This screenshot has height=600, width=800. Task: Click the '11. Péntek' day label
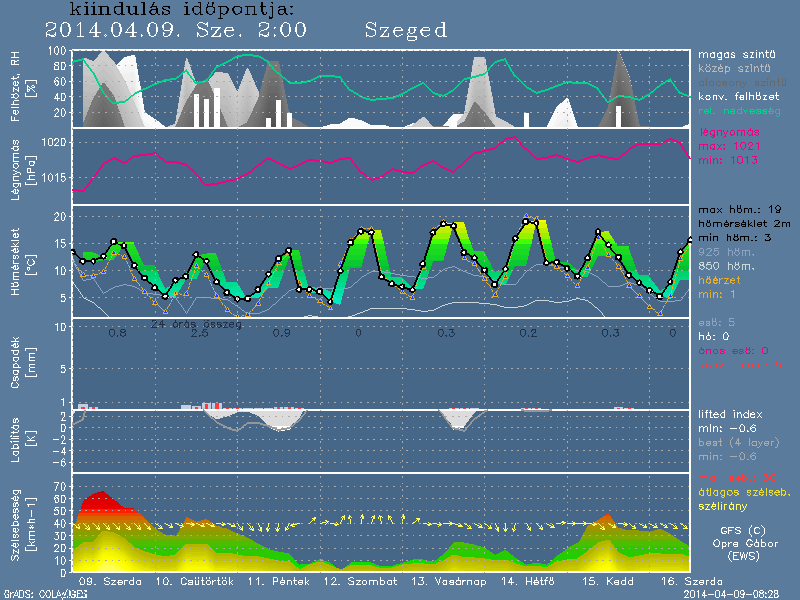pos(272,581)
